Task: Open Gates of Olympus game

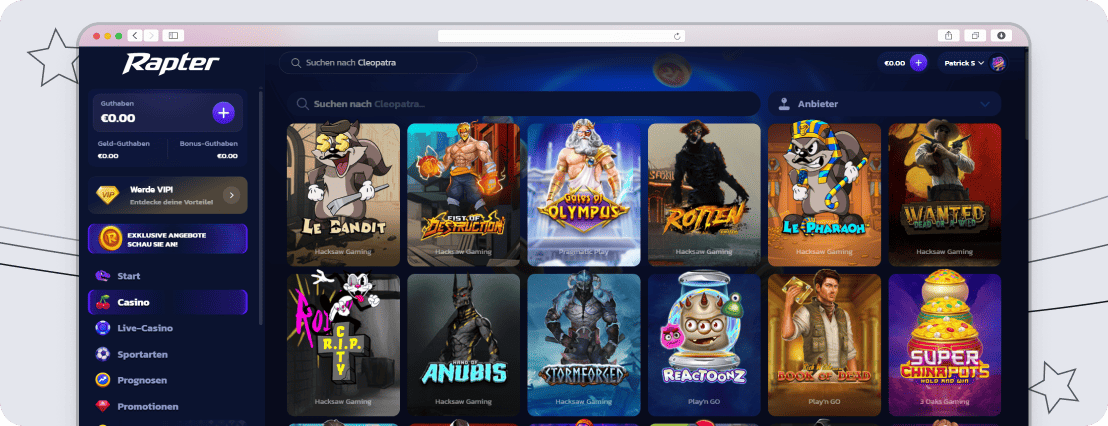Action: pyautogui.click(x=584, y=194)
